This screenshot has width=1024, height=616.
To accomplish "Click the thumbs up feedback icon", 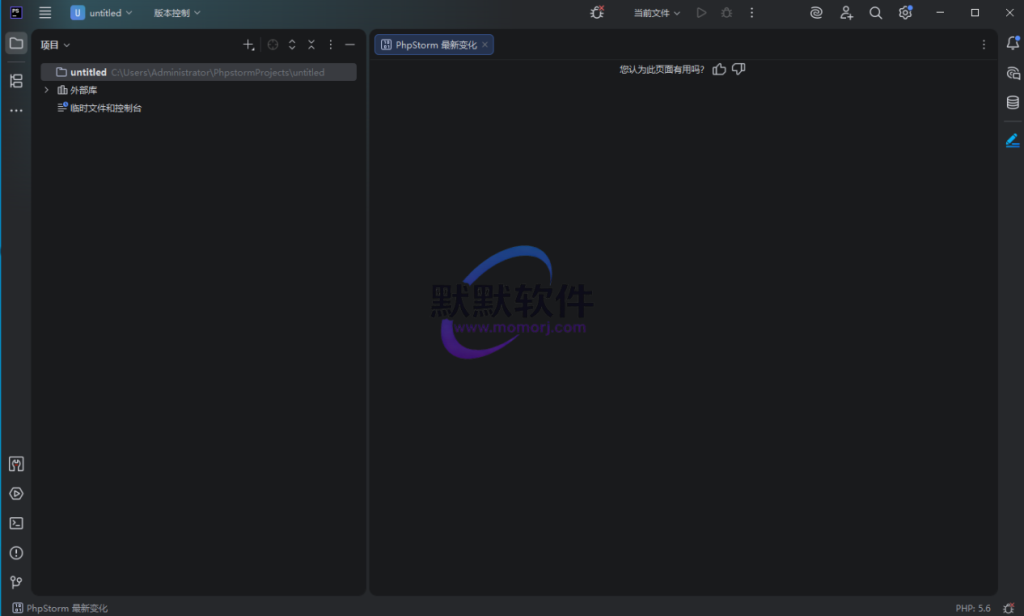I will coord(719,69).
